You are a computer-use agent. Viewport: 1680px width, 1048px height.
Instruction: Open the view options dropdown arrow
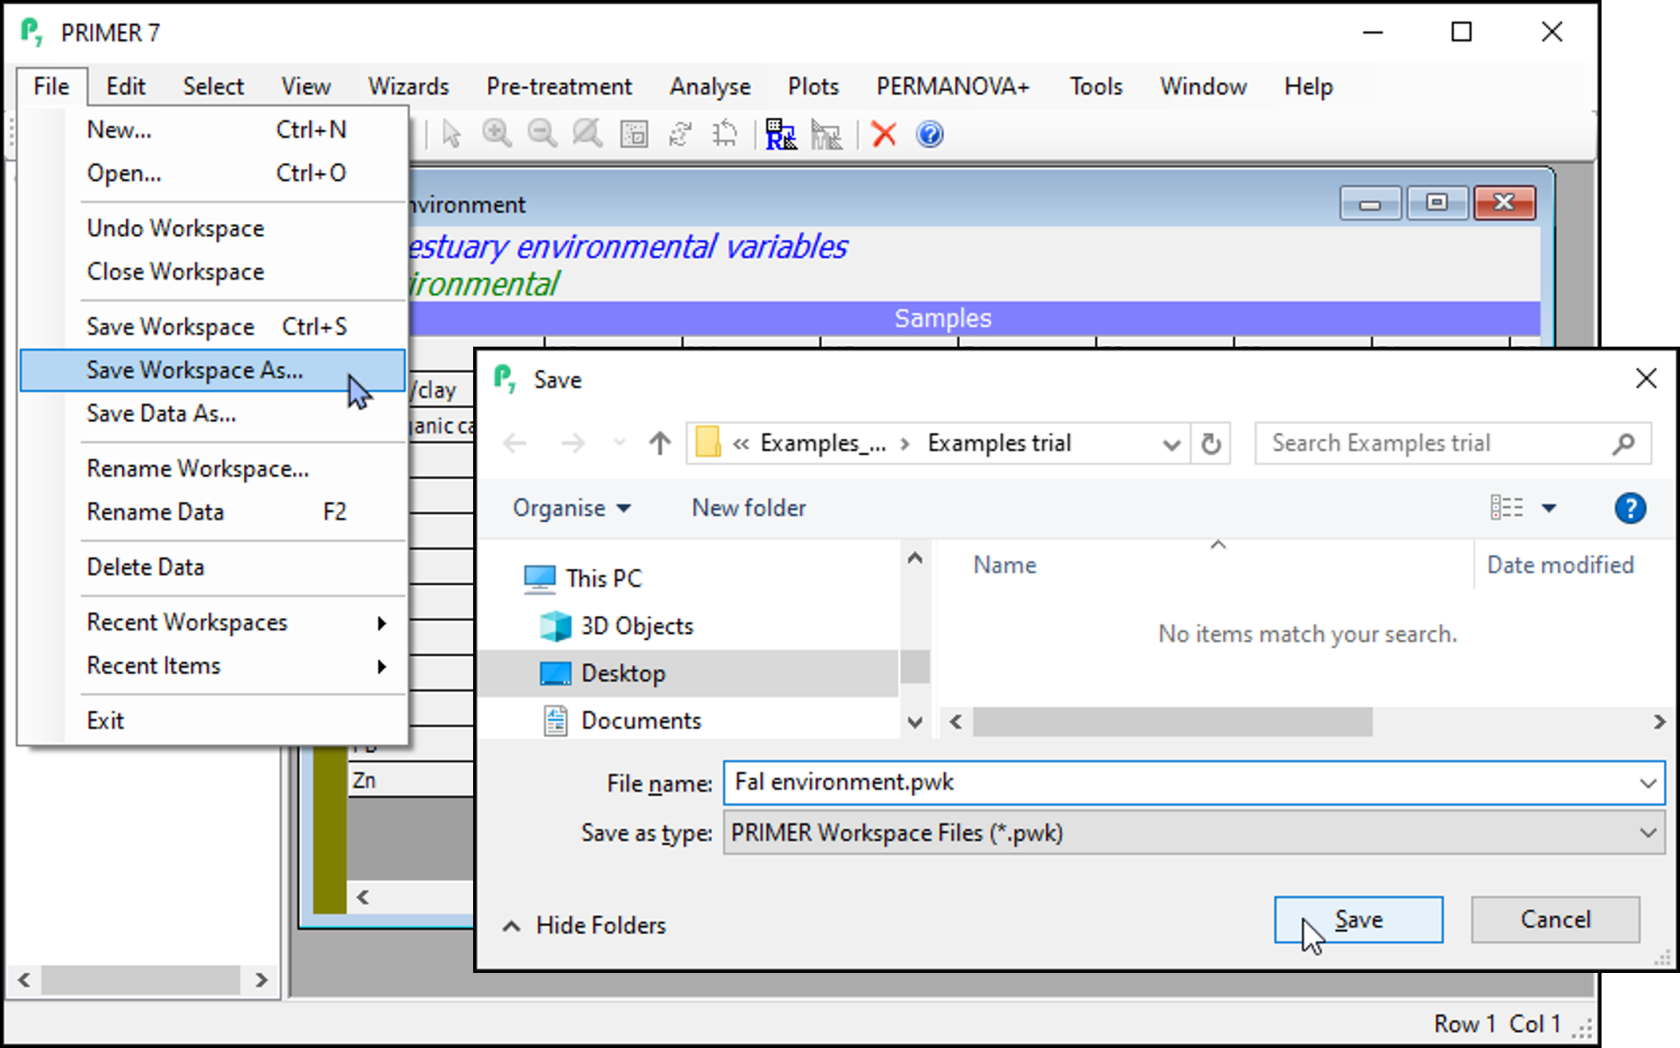(x=1549, y=508)
